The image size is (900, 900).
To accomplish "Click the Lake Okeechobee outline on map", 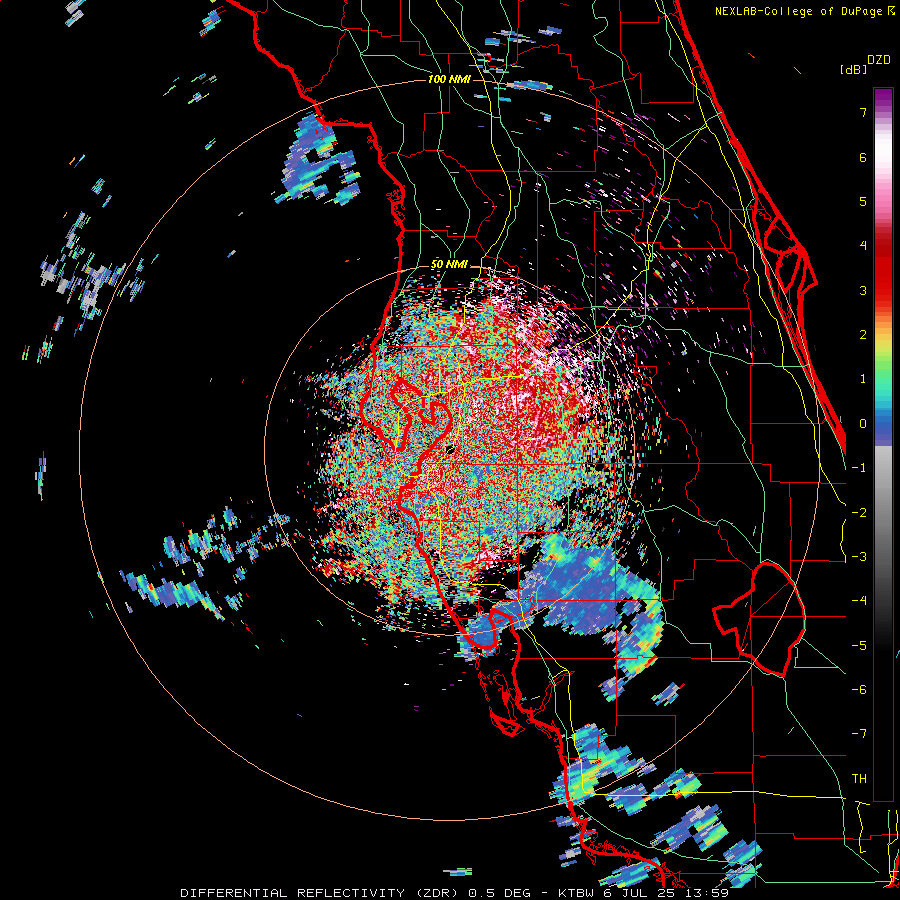I will tap(759, 618).
